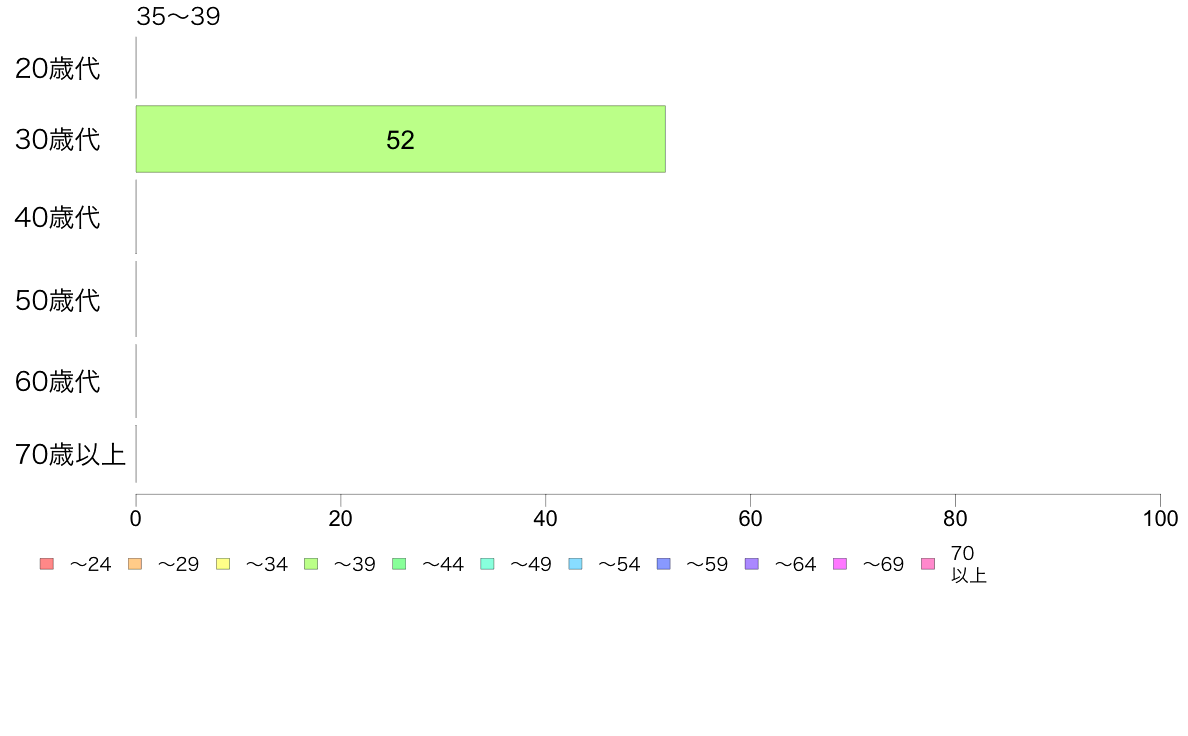This screenshot has width=1188, height=736.
Task: Click the light blue ~54 legend swatch
Action: click(575, 564)
